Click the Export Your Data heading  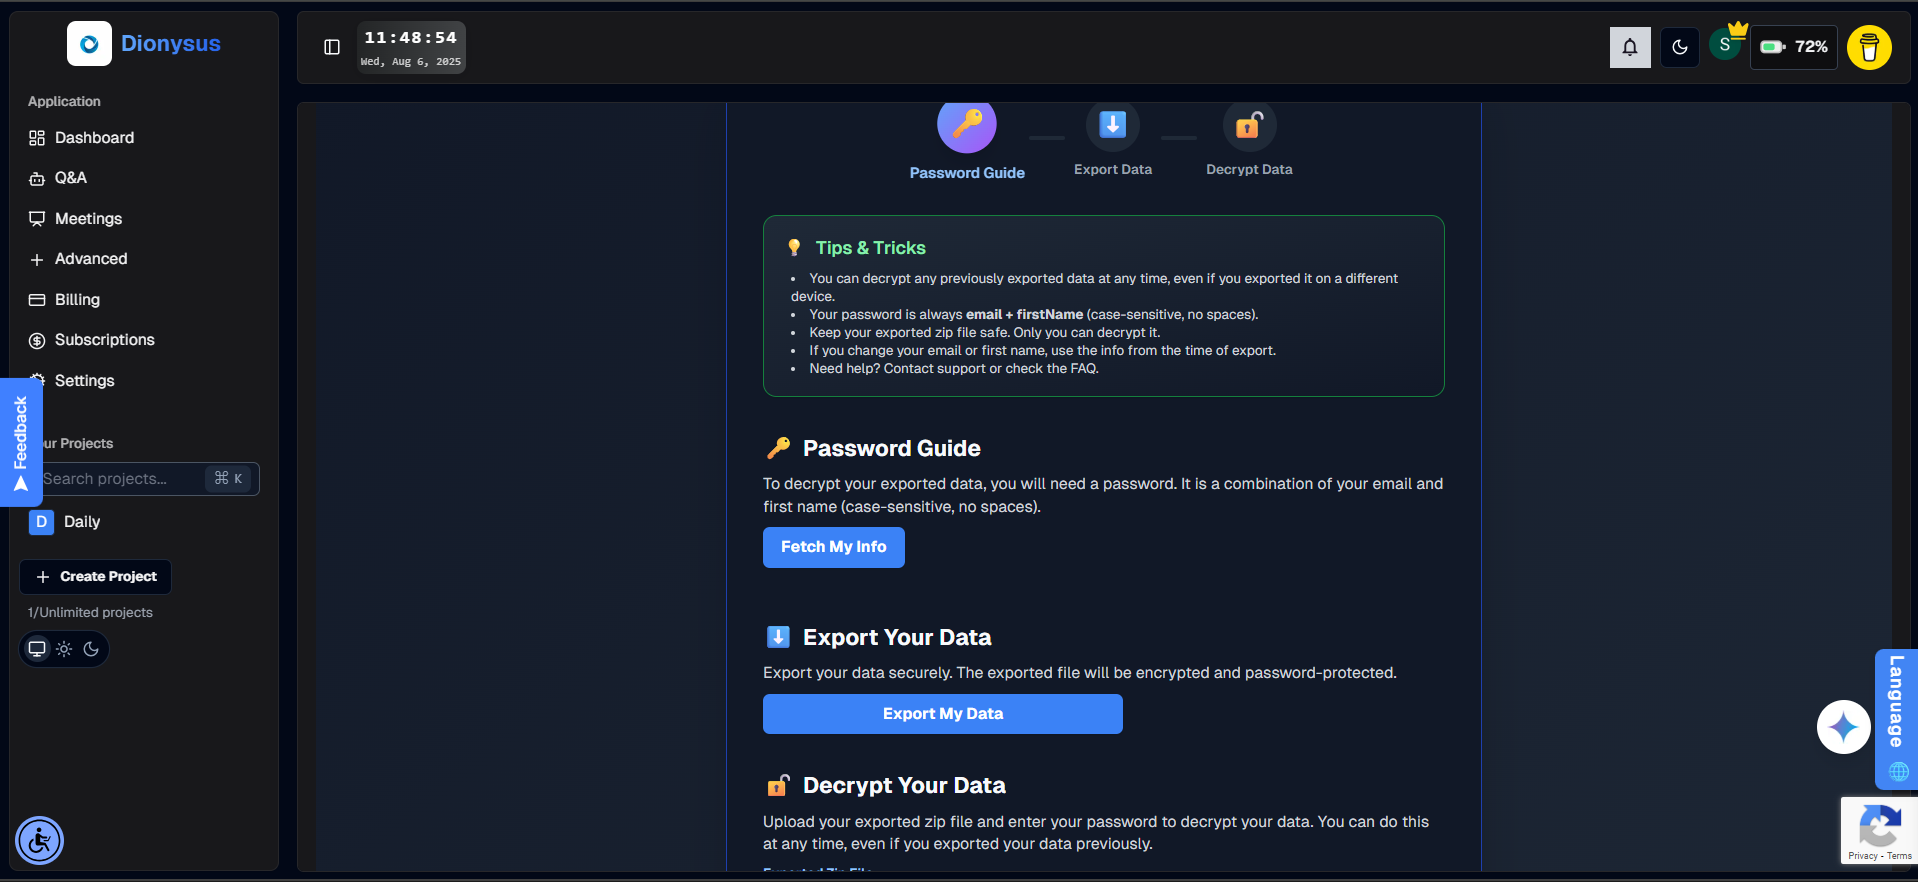[897, 638]
